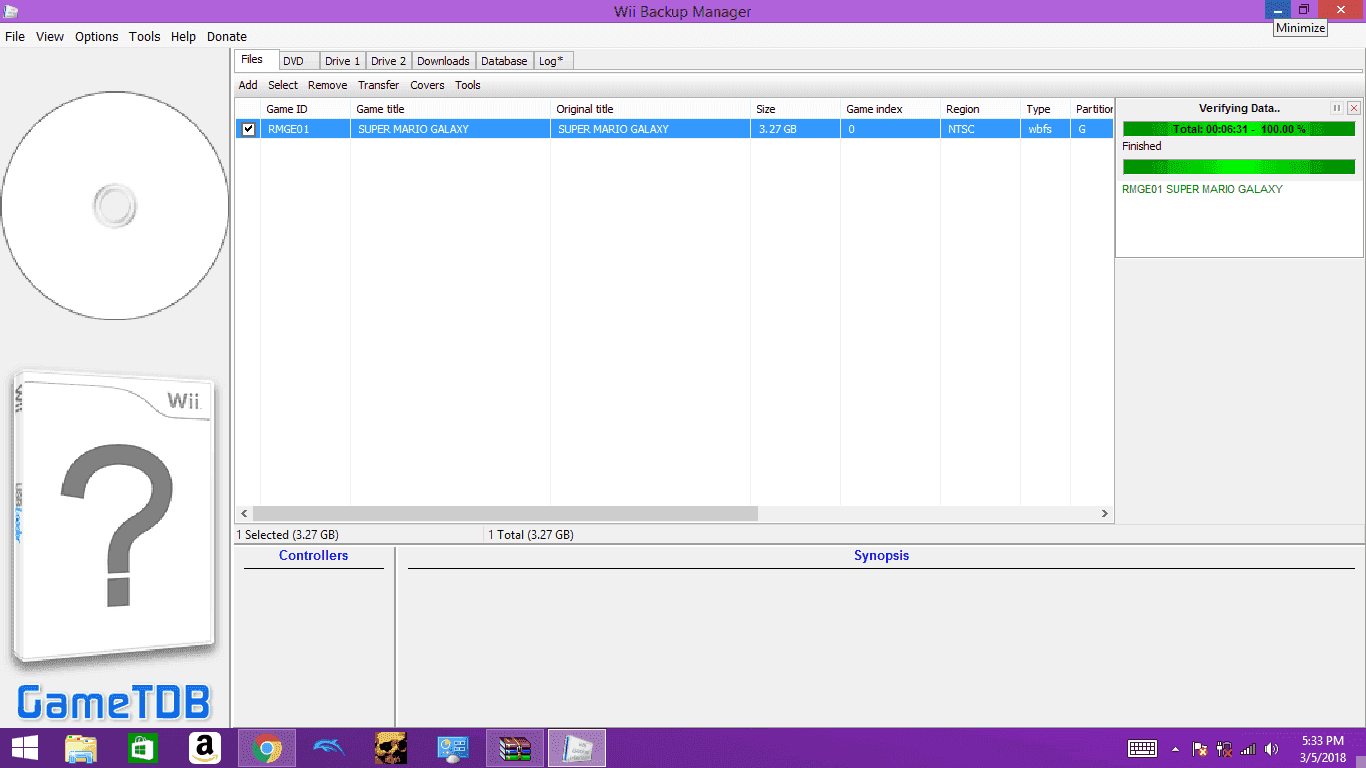Pause the Verifying Data operation
This screenshot has height=768, width=1366.
[x=1337, y=108]
